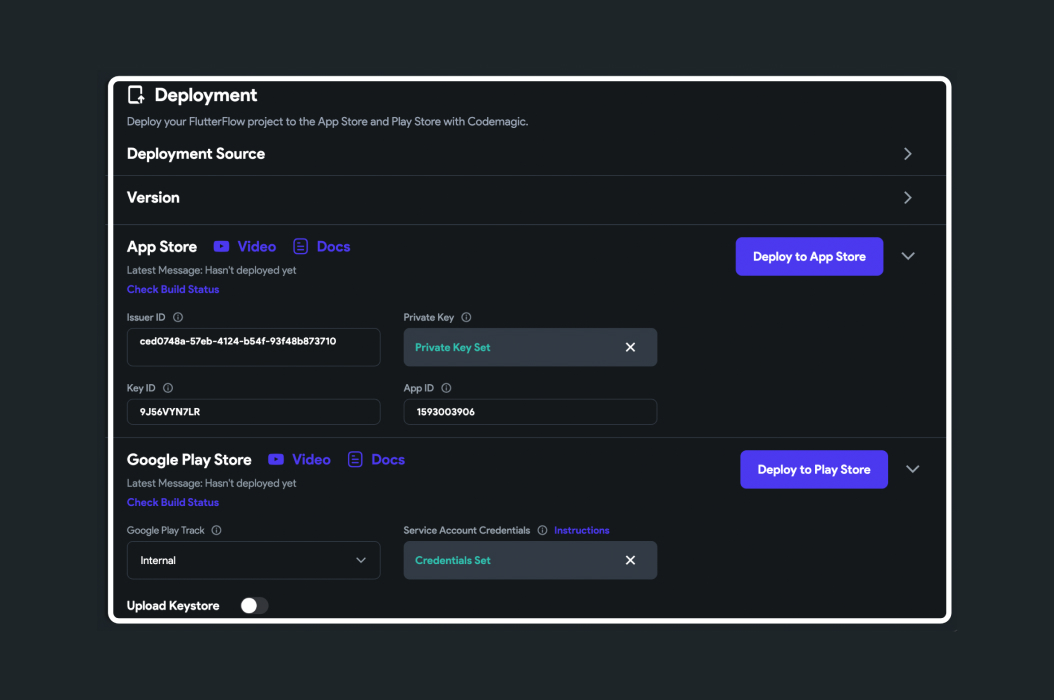Click the Deployment header icon
Image resolution: width=1054 pixels, height=700 pixels.
(136, 95)
